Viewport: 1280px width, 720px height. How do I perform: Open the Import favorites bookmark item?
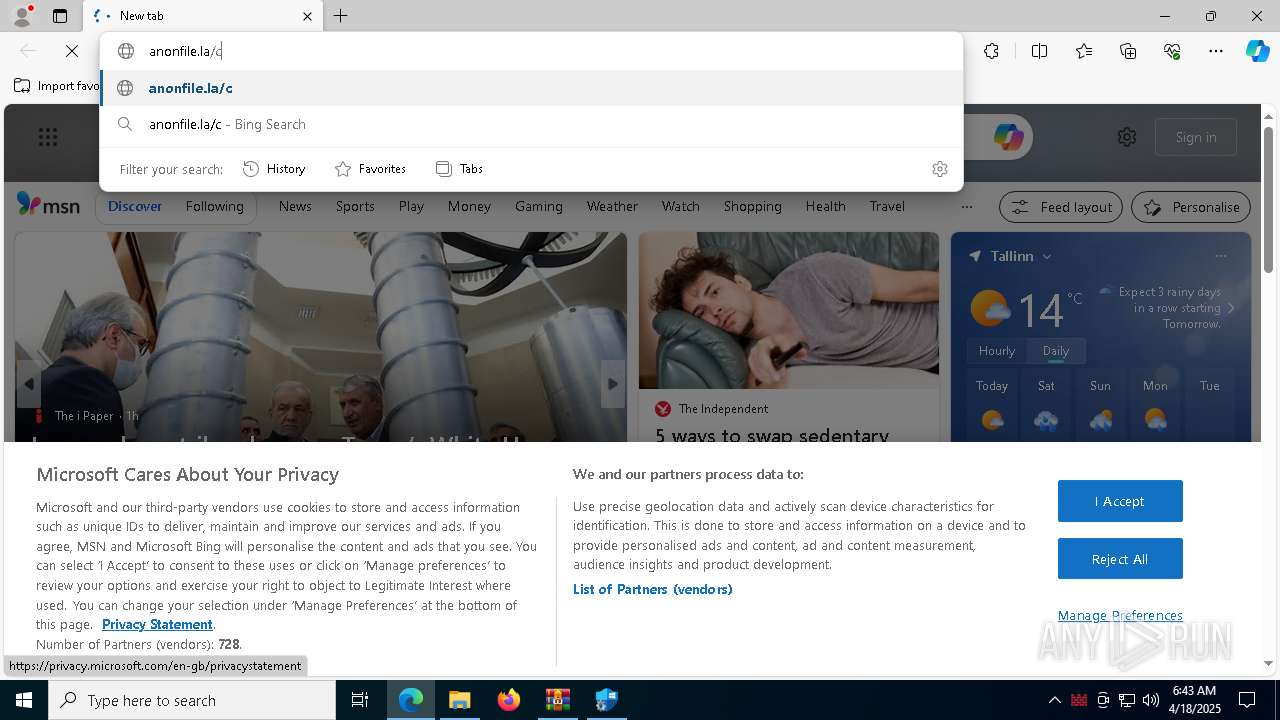(x=57, y=86)
